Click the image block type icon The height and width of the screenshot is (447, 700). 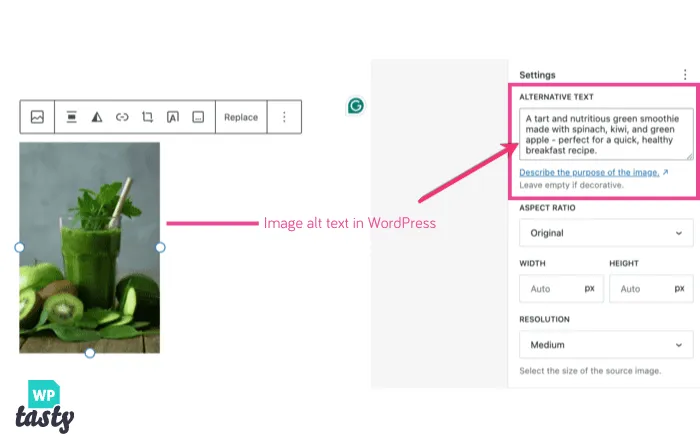pos(37,117)
